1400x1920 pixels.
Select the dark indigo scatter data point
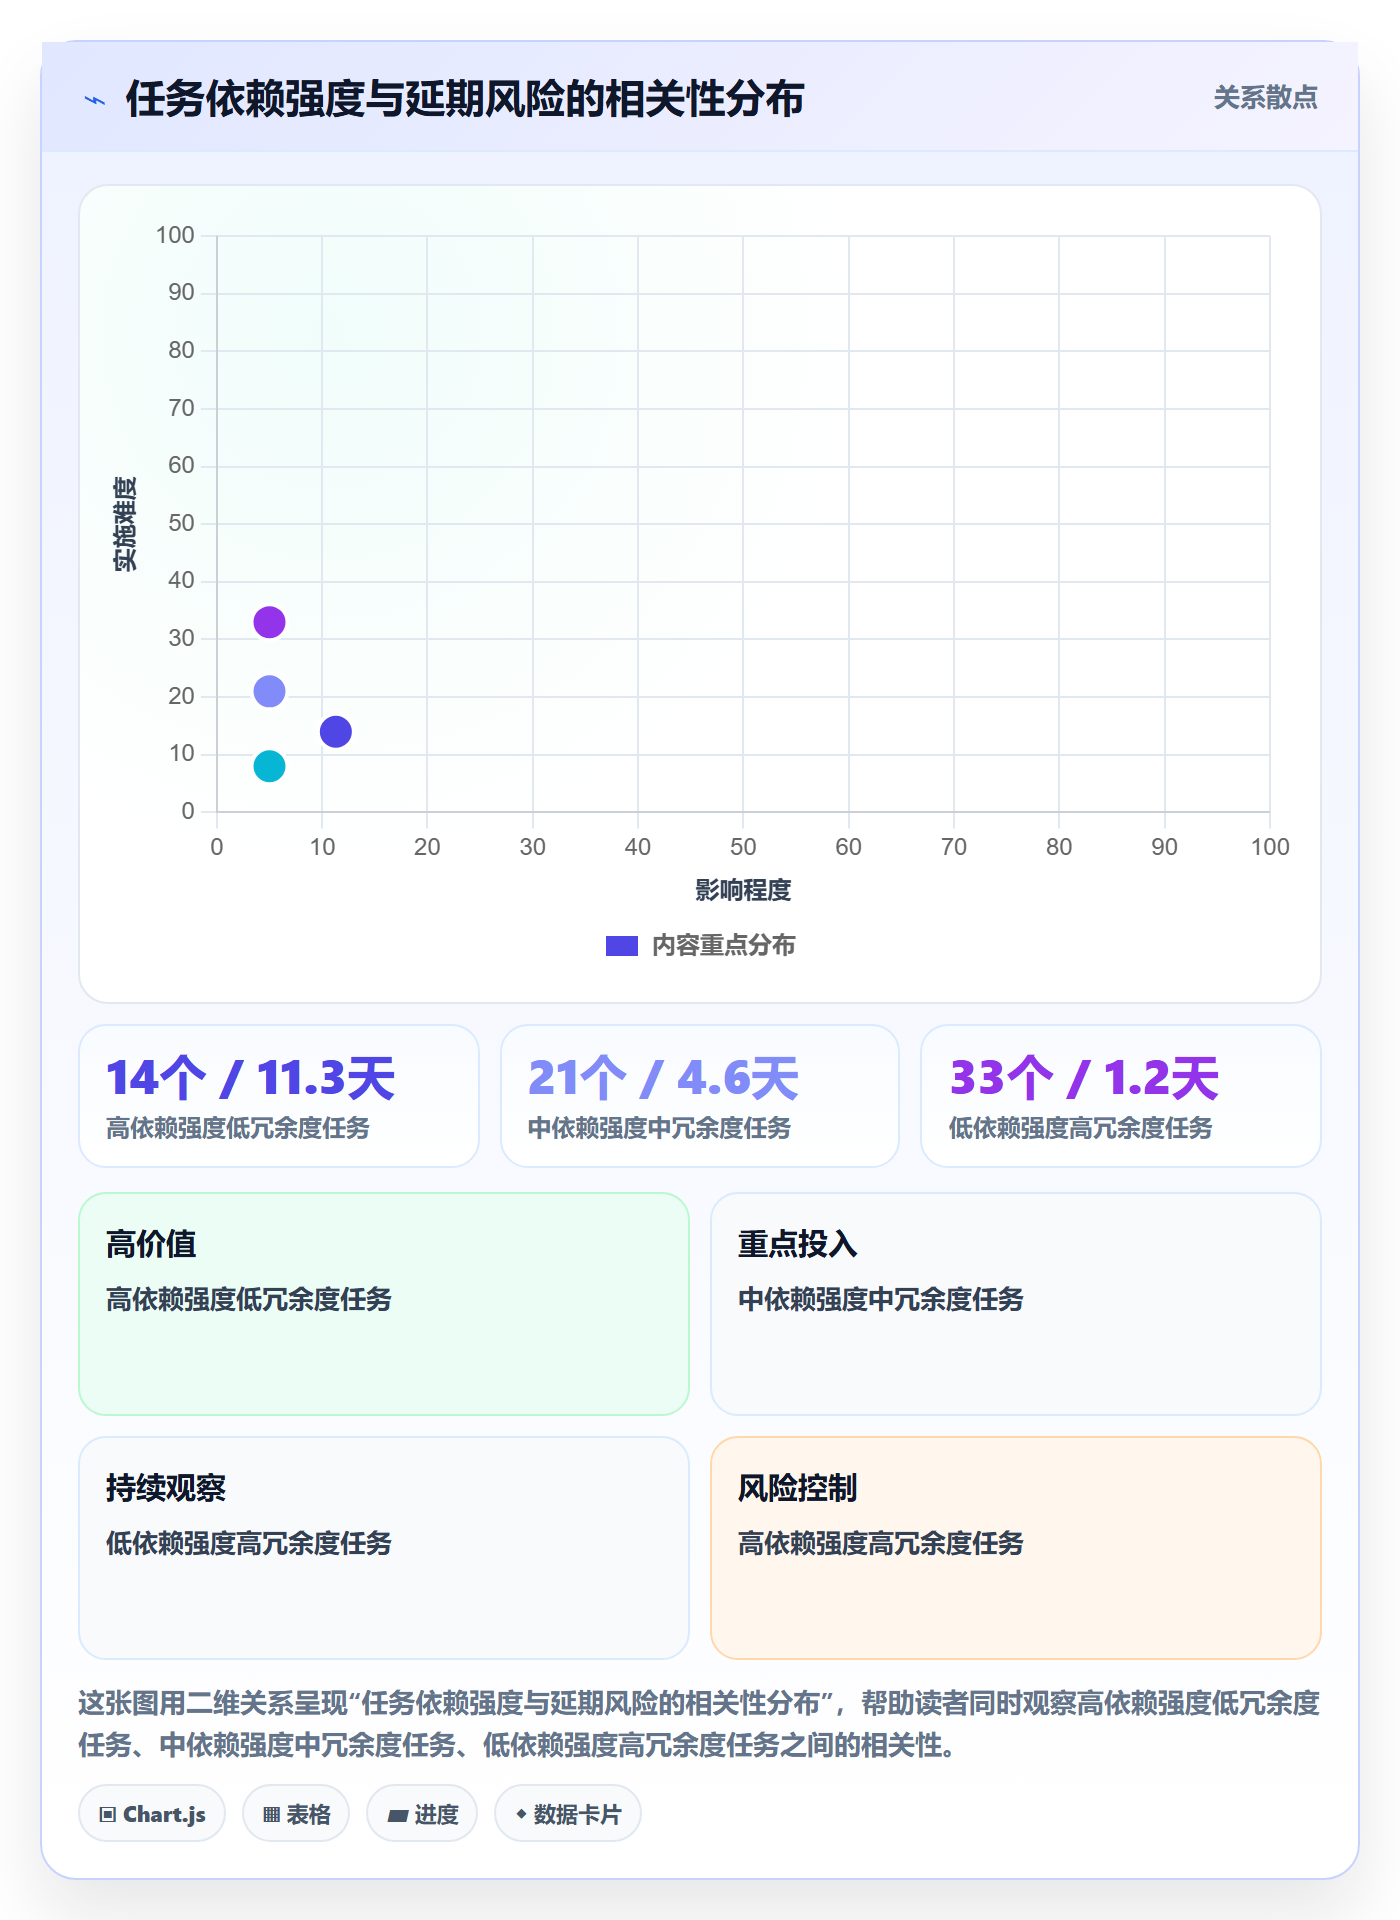pos(336,732)
